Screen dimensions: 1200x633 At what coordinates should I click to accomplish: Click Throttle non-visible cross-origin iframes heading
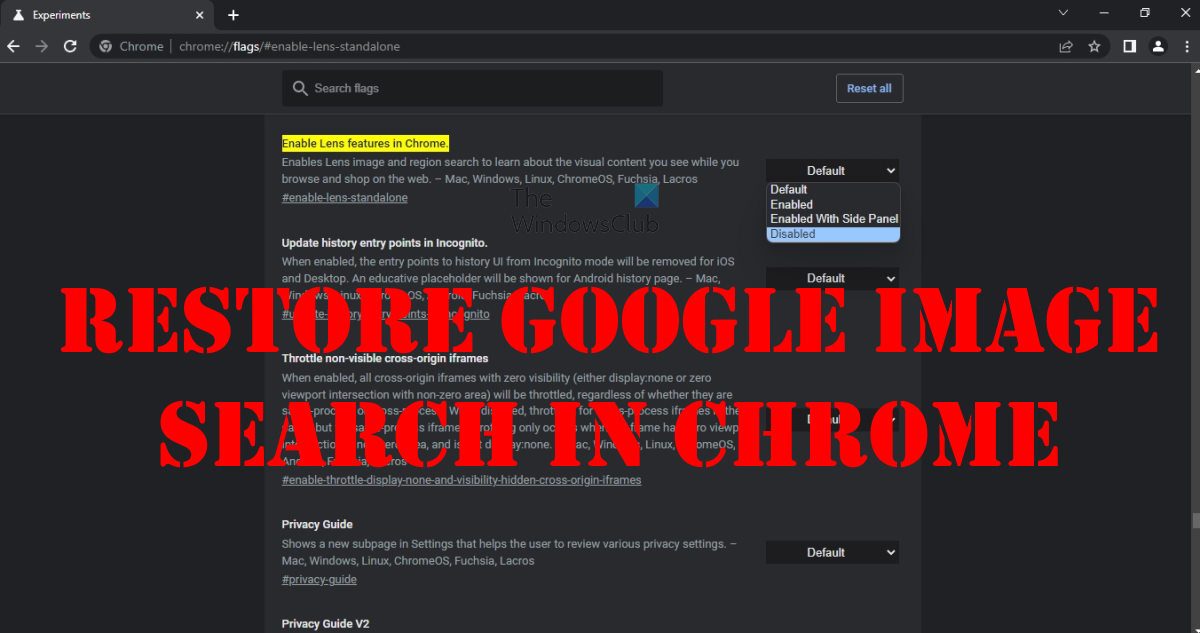tap(385, 358)
